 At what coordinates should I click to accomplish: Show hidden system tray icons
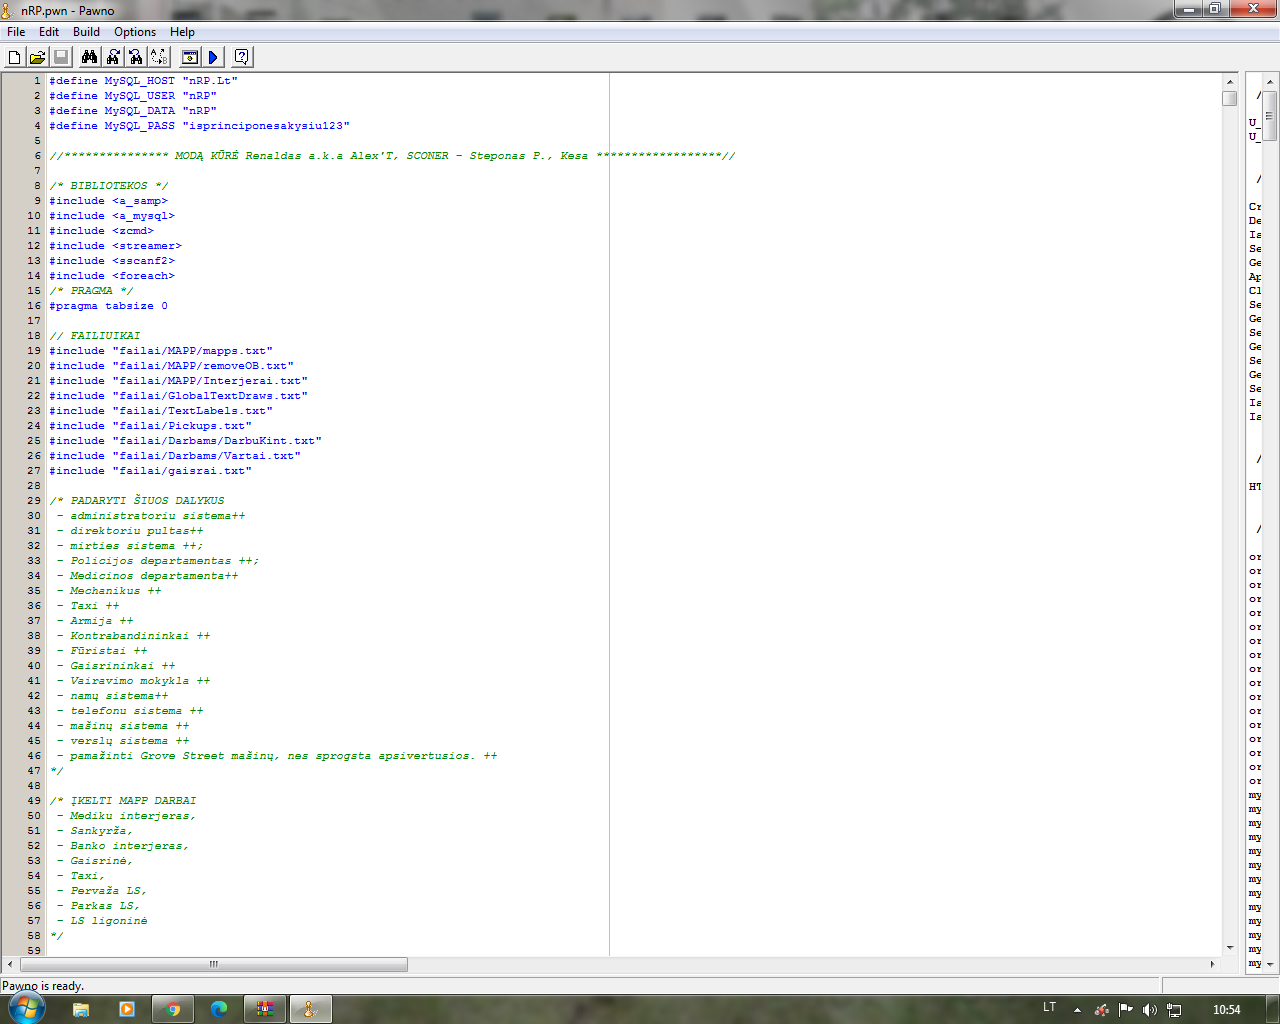[1077, 1010]
